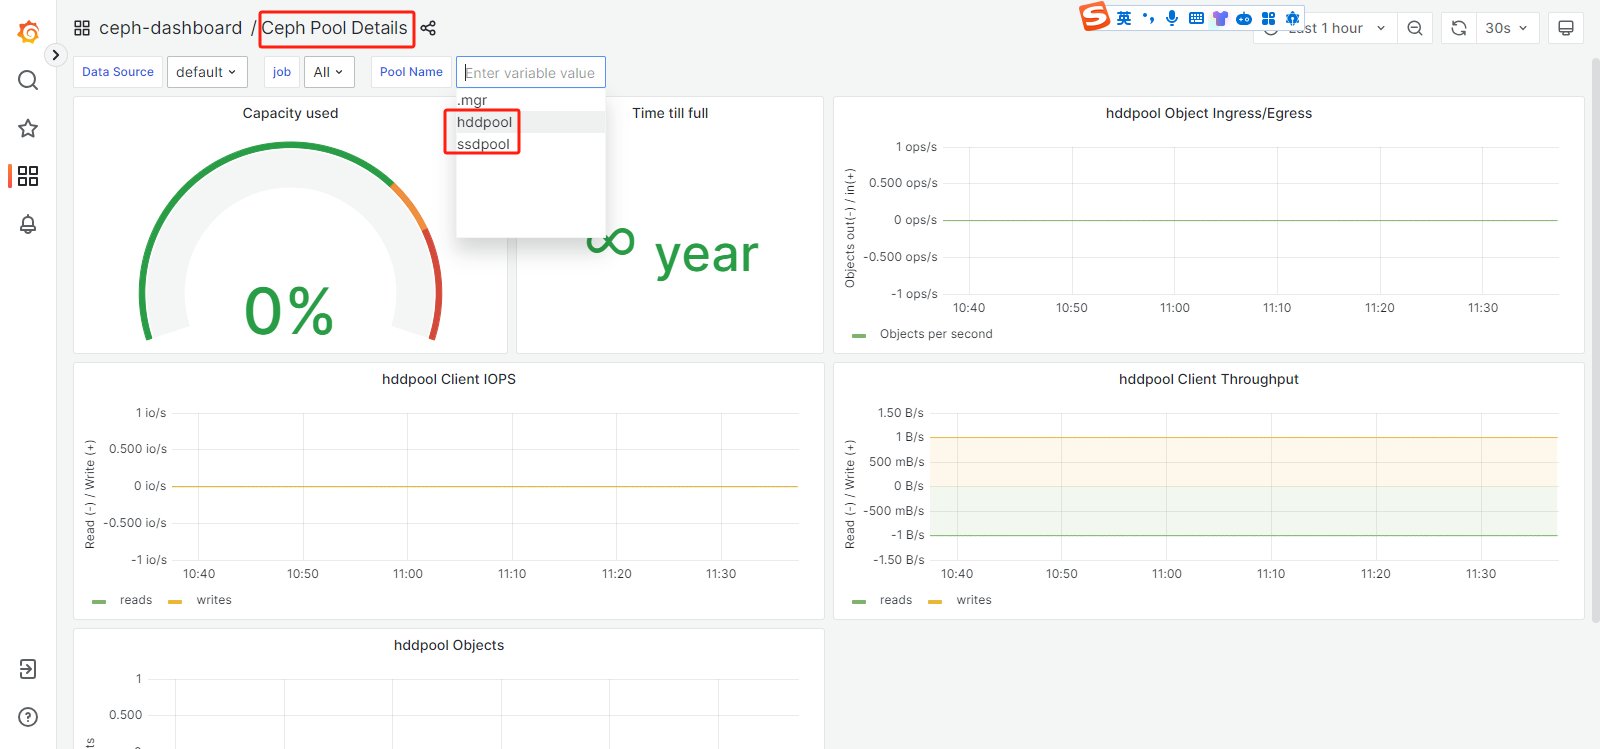Viewport: 1600px width, 749px height.
Task: Switch Sogou input language with 英 icon
Action: click(1124, 18)
